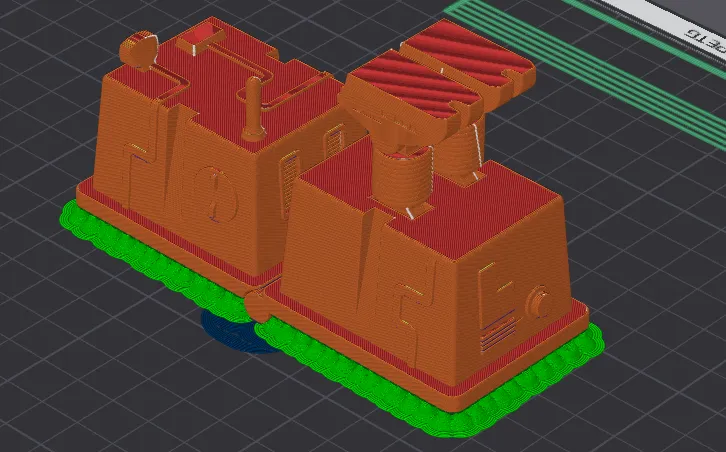The height and width of the screenshot is (452, 726).
Task: Click the mirrored PETG label on the bed plate
Action: click(x=706, y=39)
